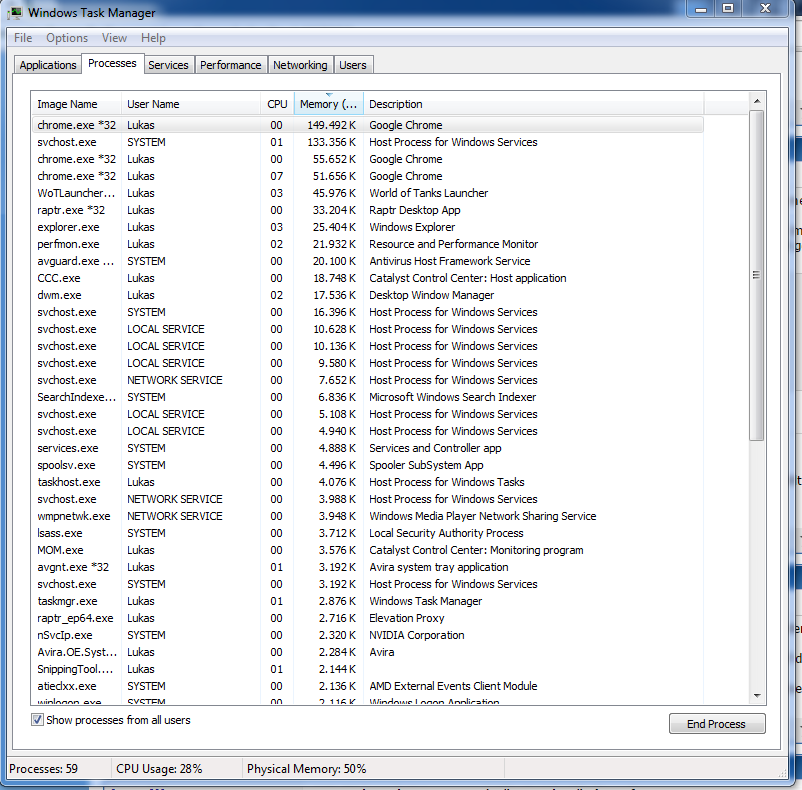Select the explorer.exe process
This screenshot has width=802, height=790.
(x=368, y=227)
